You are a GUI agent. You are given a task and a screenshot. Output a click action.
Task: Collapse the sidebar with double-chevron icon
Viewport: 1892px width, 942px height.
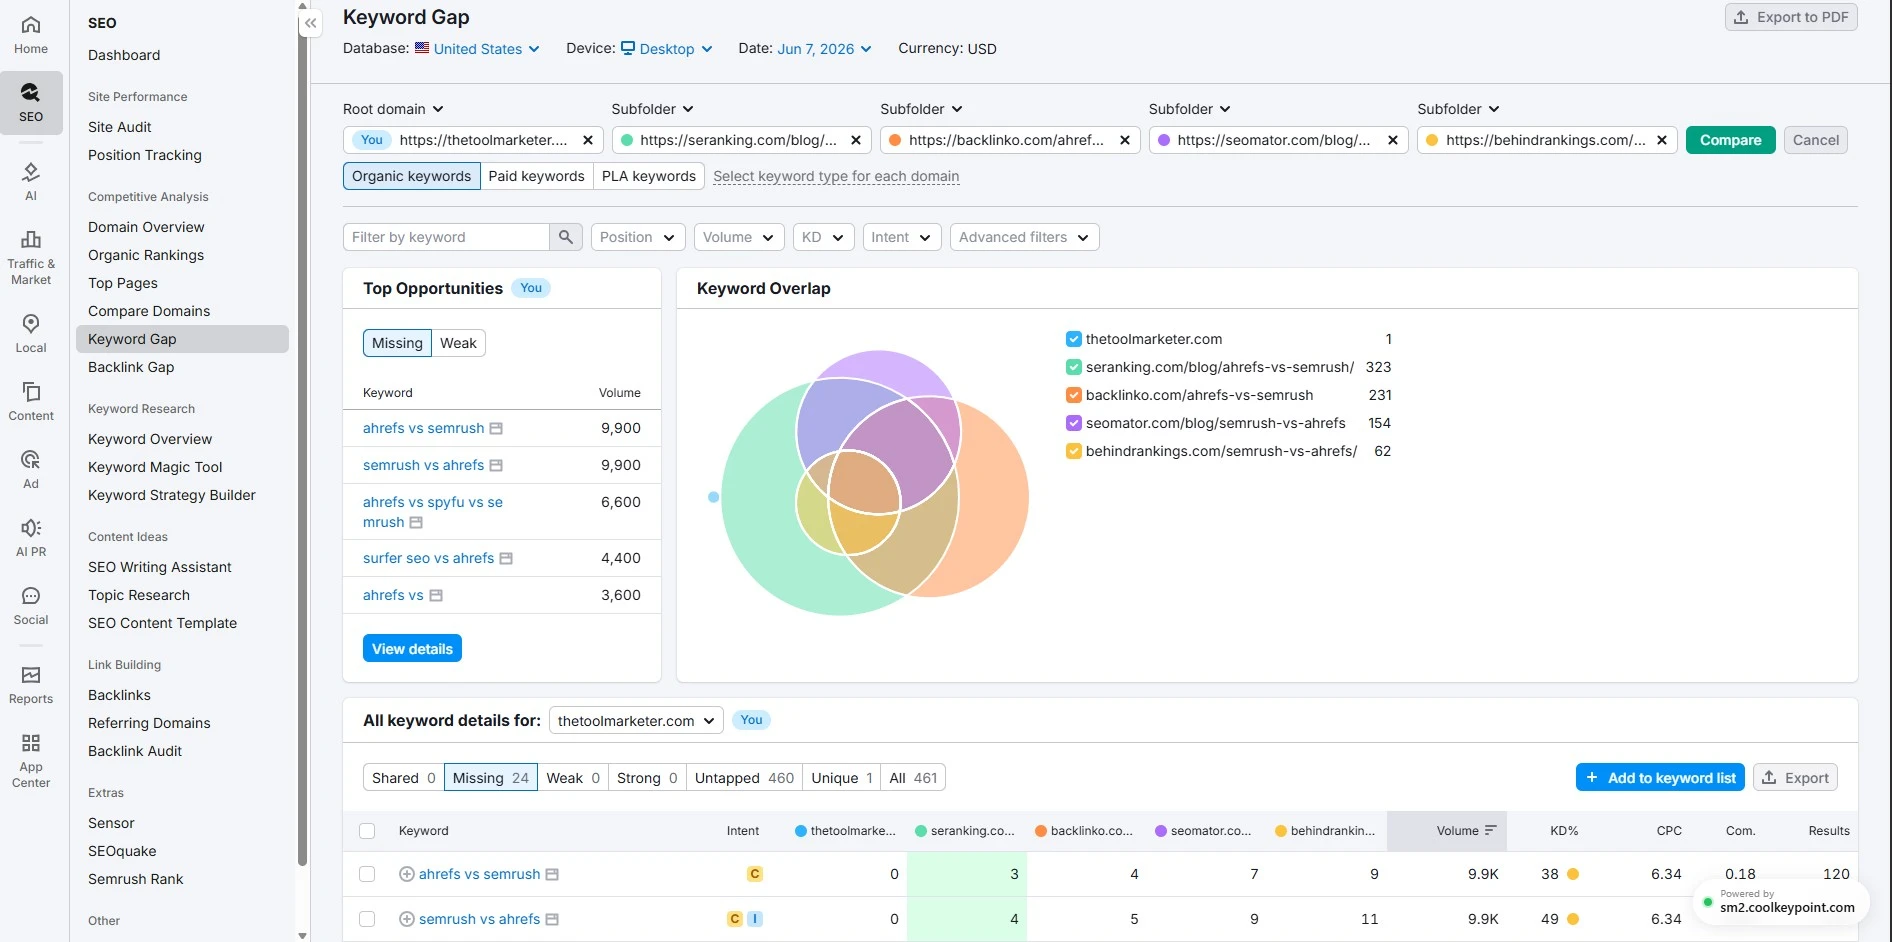(x=311, y=23)
